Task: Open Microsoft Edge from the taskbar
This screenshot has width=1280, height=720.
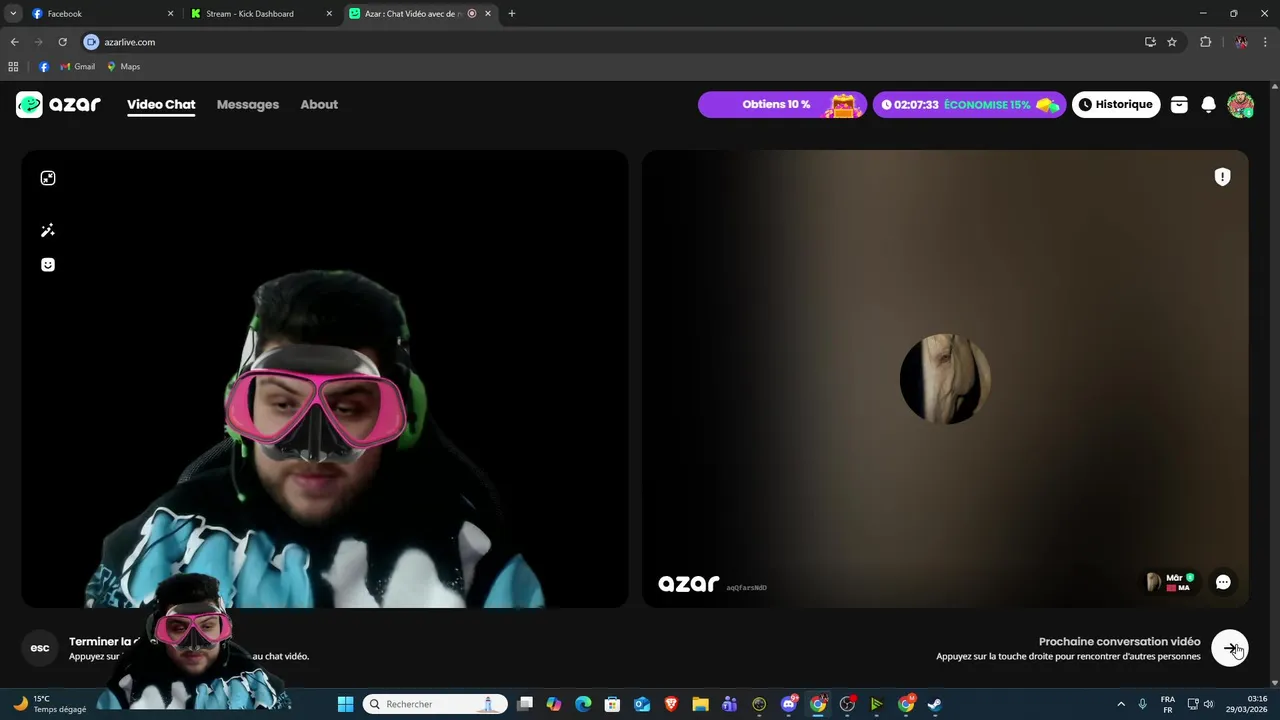Action: 583,704
